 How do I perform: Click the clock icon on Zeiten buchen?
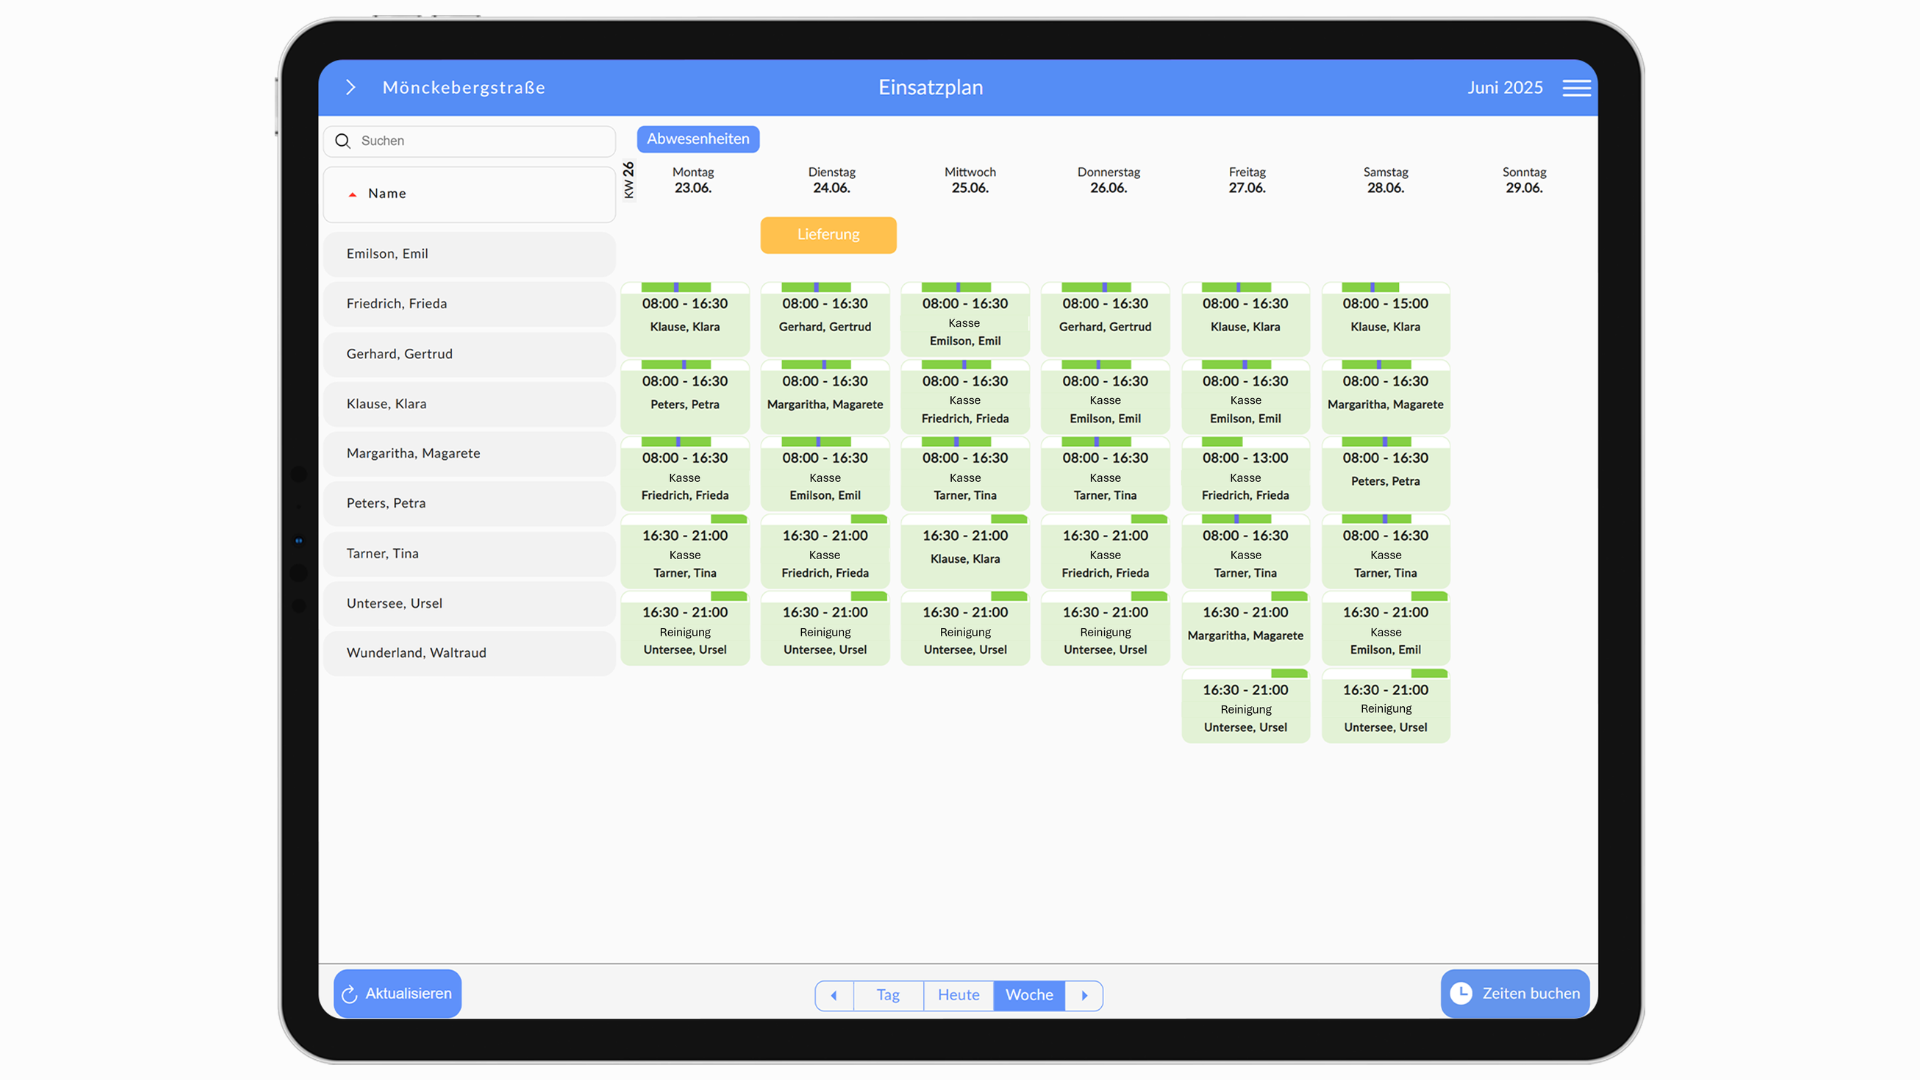pyautogui.click(x=1461, y=993)
